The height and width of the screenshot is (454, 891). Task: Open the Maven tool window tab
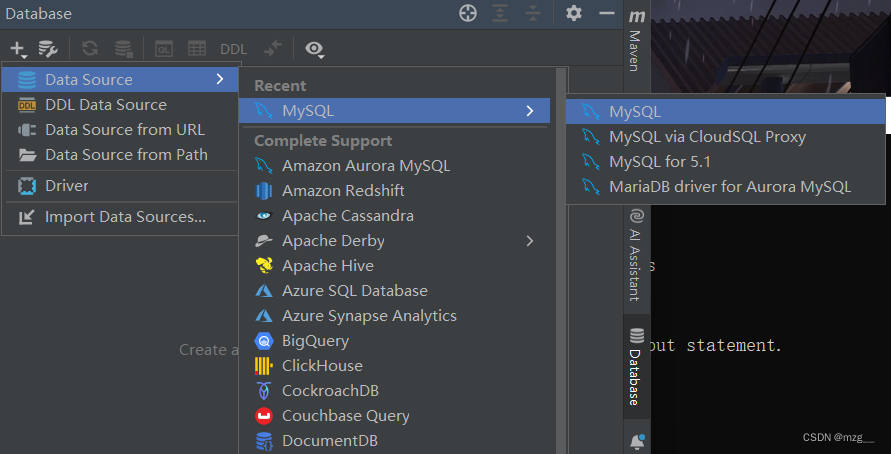pos(637,41)
